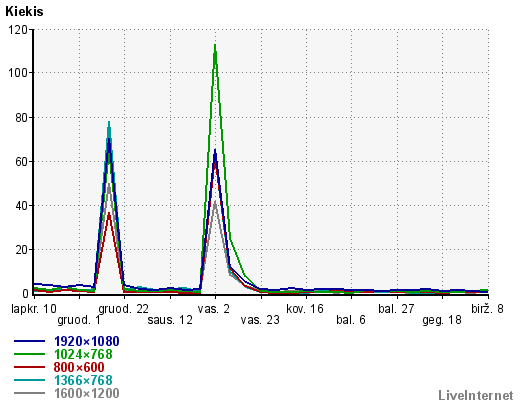Click the dark blue legend line swatch

pos(29,341)
